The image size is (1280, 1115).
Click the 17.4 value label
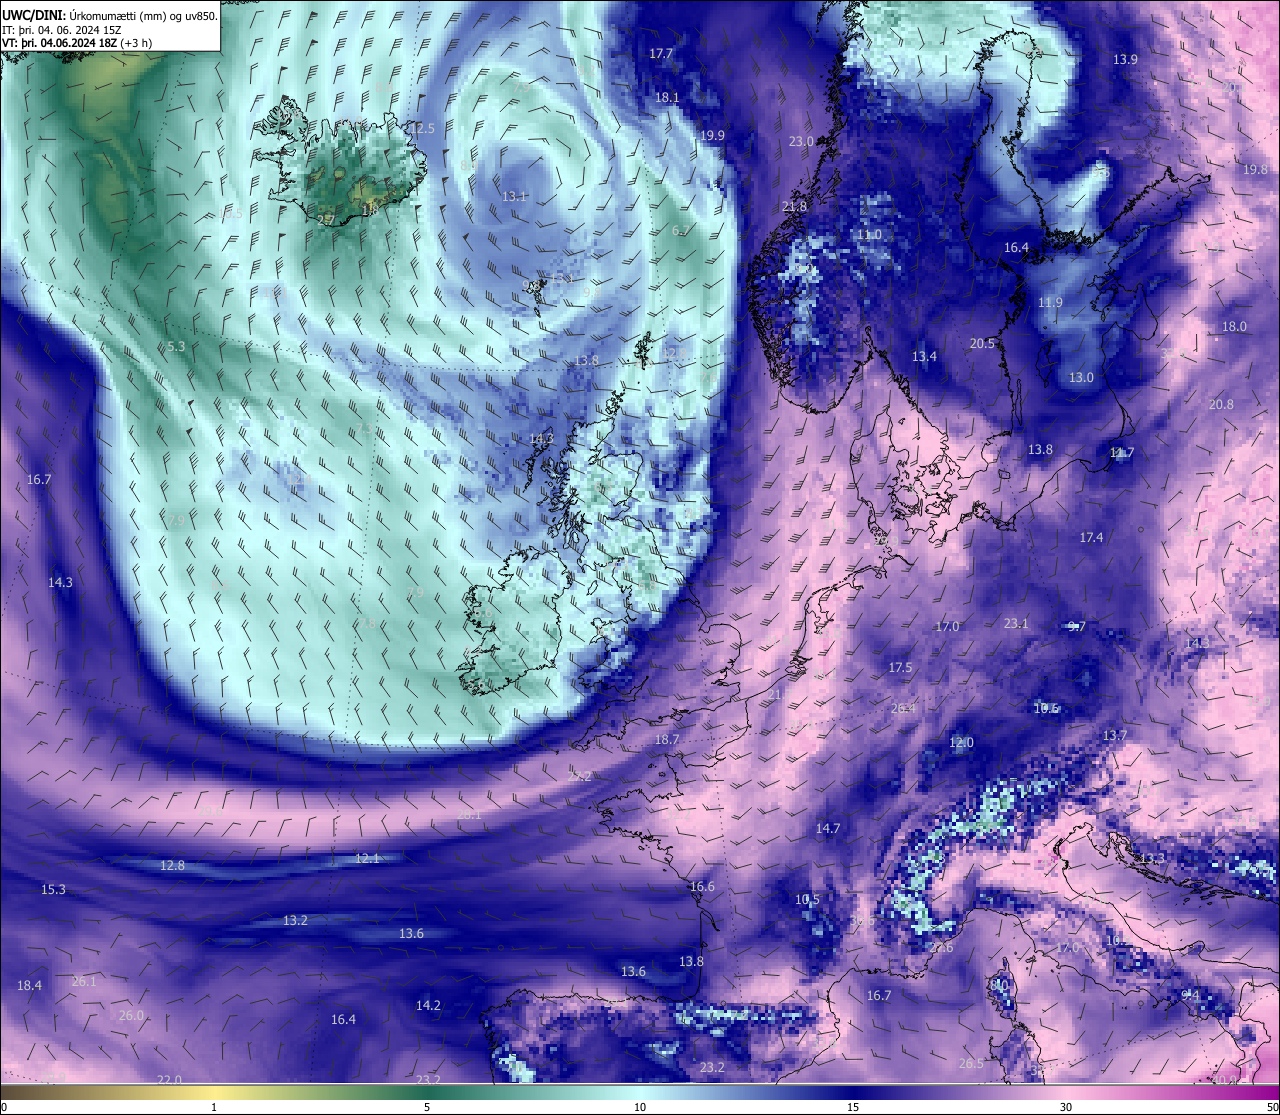tap(1091, 538)
